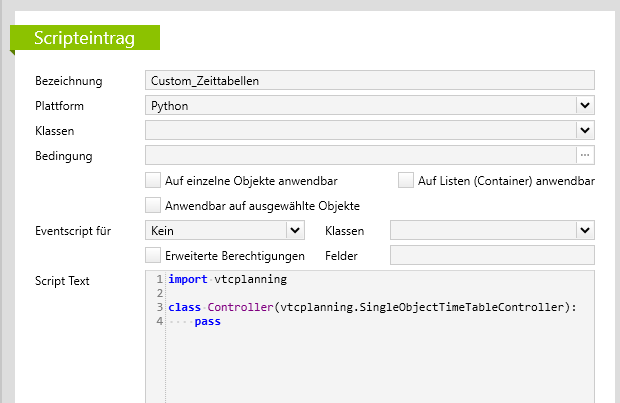Click line number 2 in editor gutter
The width and height of the screenshot is (620, 403).
159,294
